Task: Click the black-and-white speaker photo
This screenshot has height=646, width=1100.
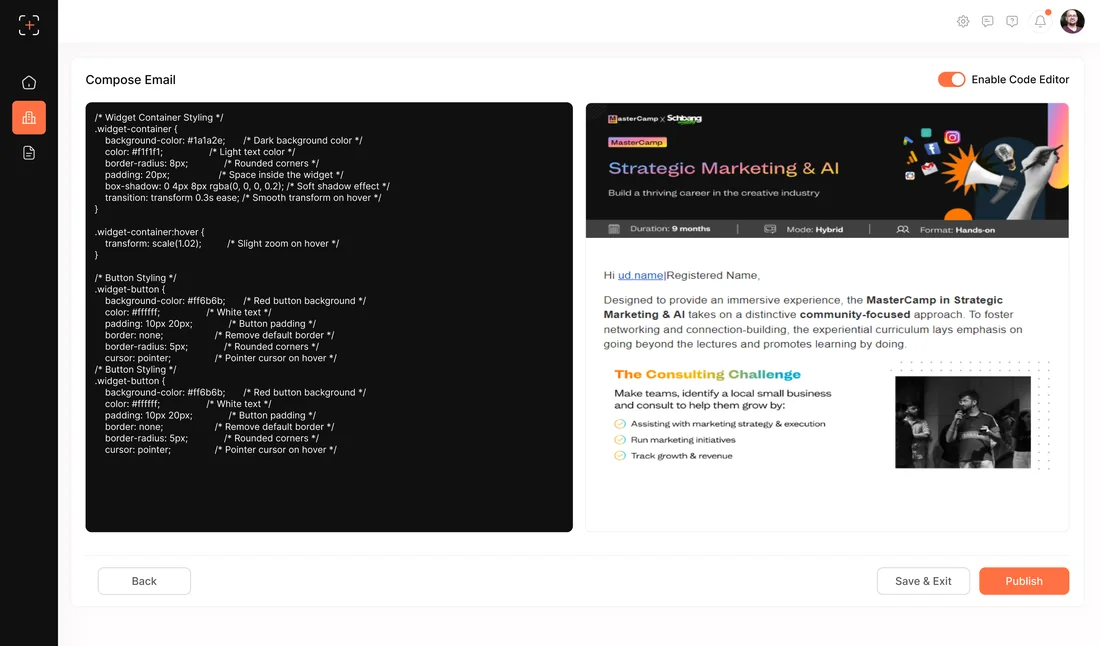Action: [962, 422]
